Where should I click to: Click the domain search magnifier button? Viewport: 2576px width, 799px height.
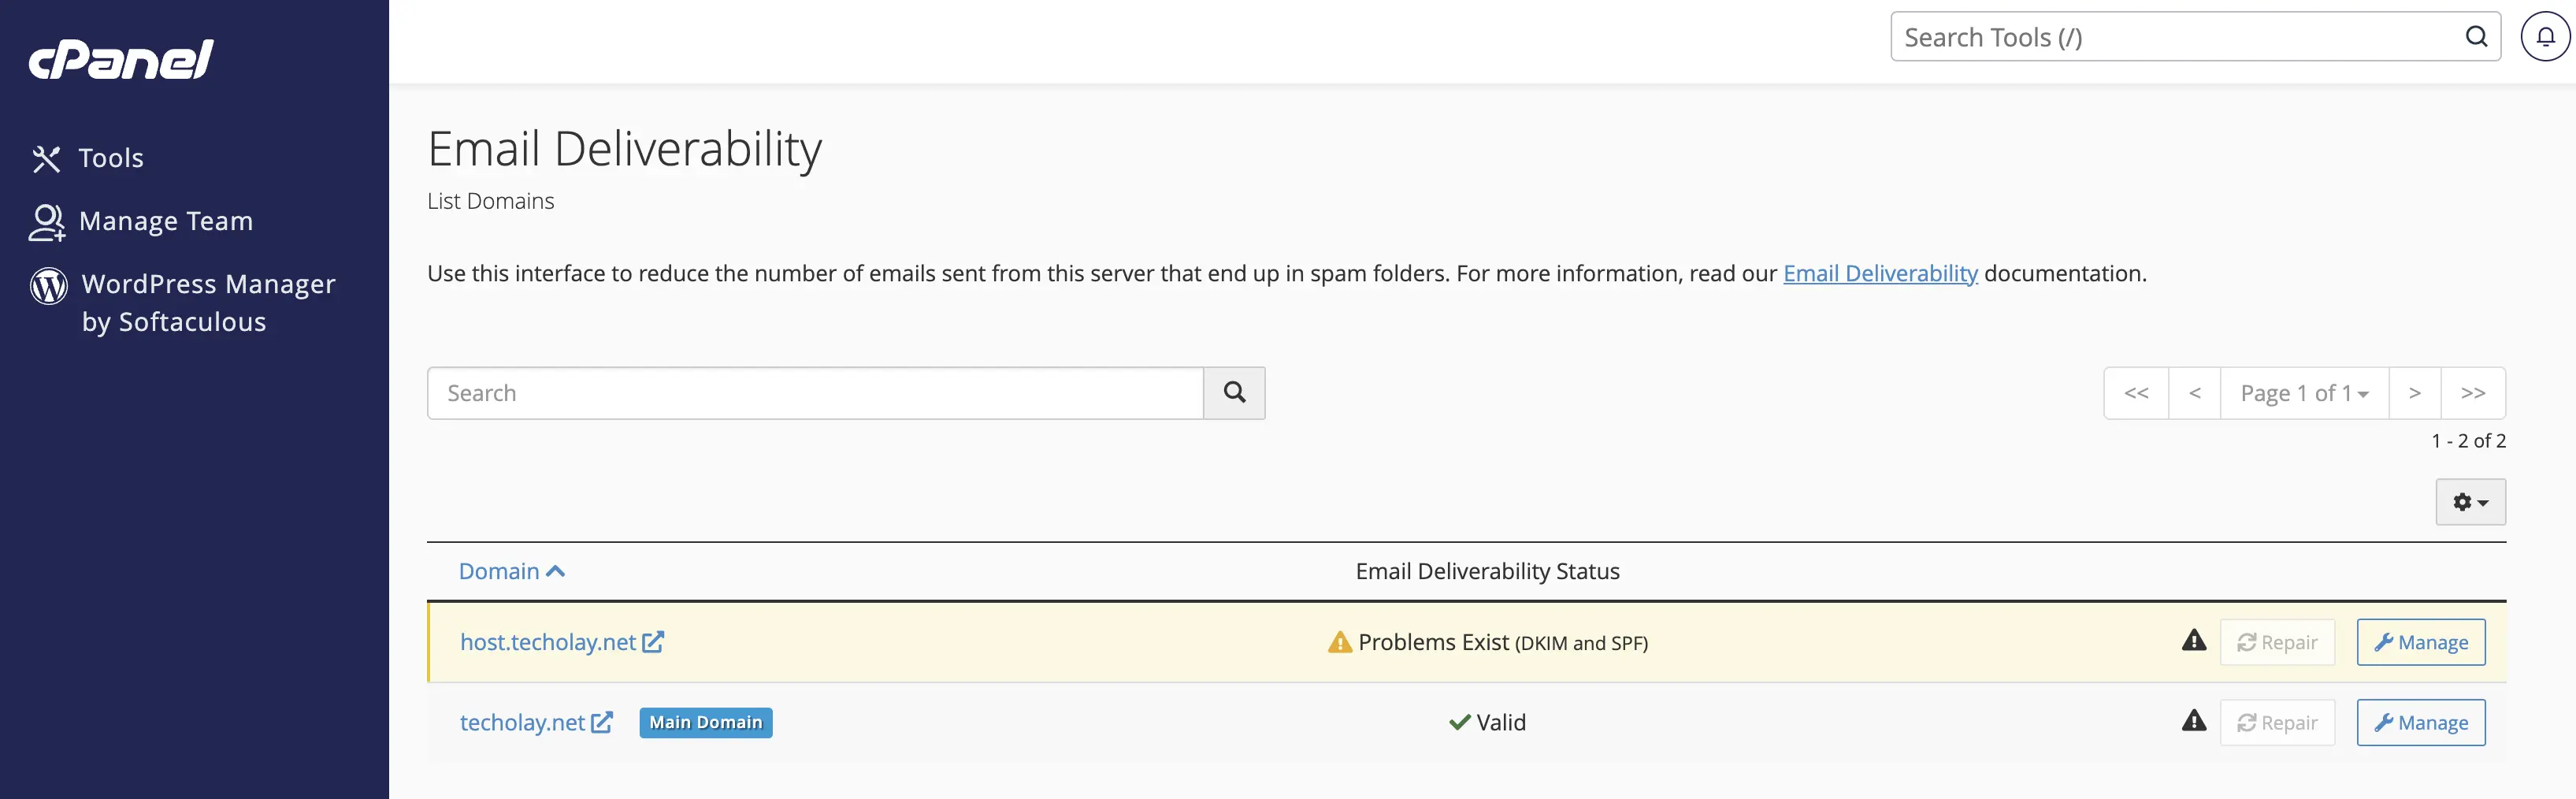click(1234, 393)
